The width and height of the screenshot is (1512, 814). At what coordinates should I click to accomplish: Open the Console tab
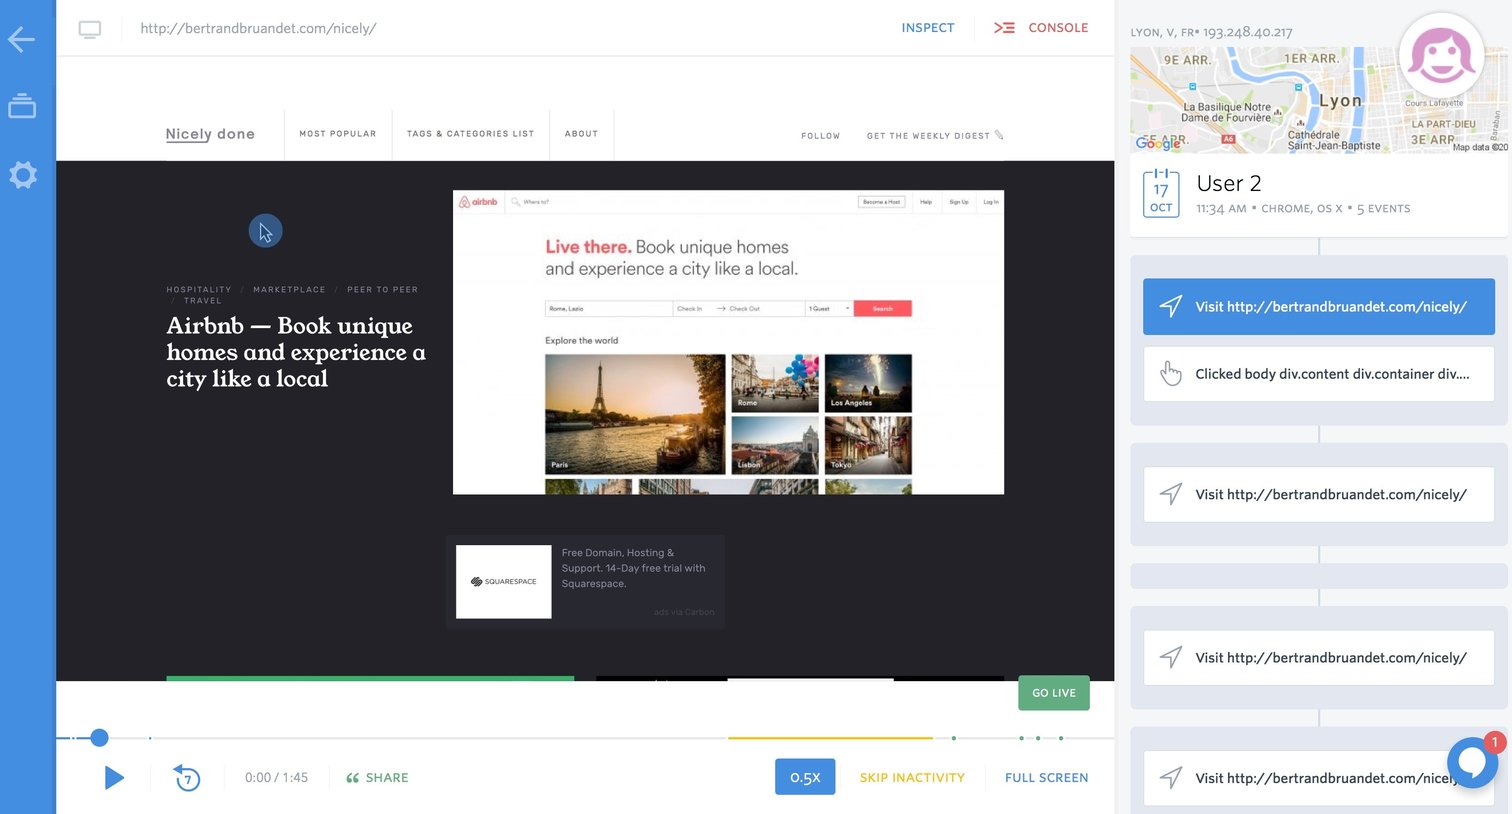pos(1041,28)
